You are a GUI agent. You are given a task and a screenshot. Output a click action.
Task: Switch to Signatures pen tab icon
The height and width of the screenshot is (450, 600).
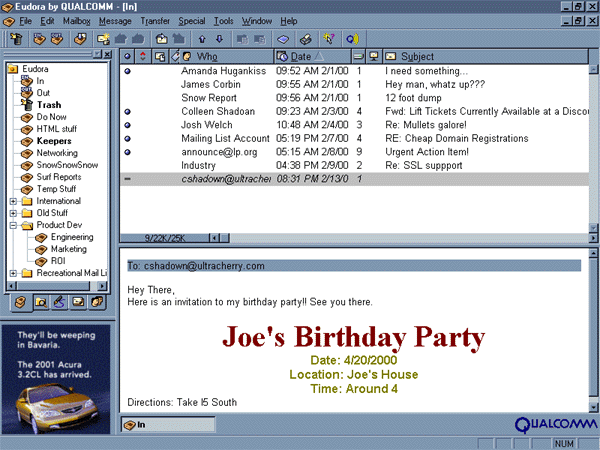click(59, 303)
